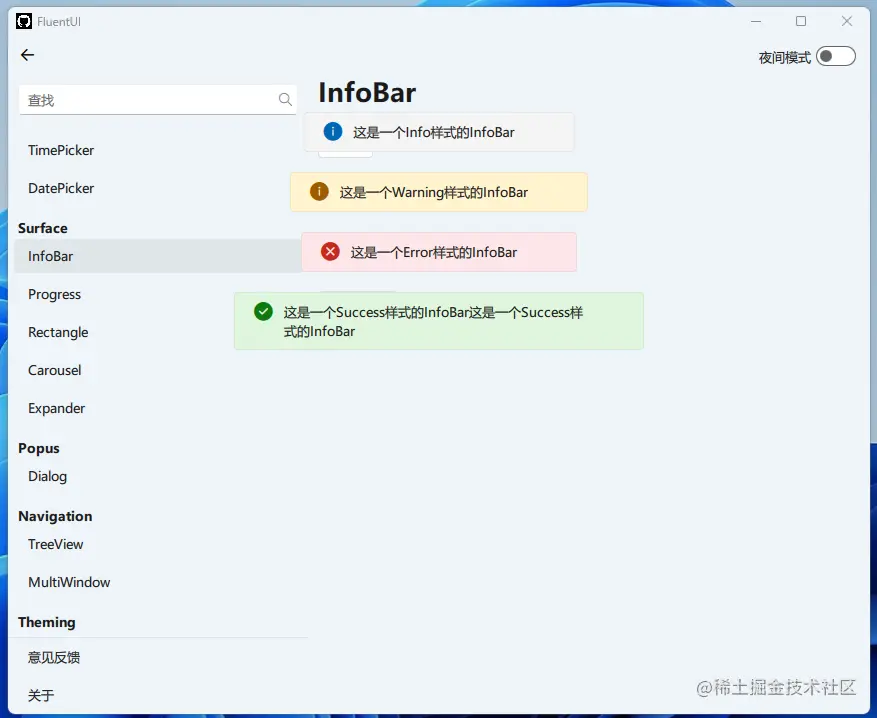Image resolution: width=877 pixels, height=718 pixels.
Task: Open the TreeView page from the sidebar
Action: [55, 544]
